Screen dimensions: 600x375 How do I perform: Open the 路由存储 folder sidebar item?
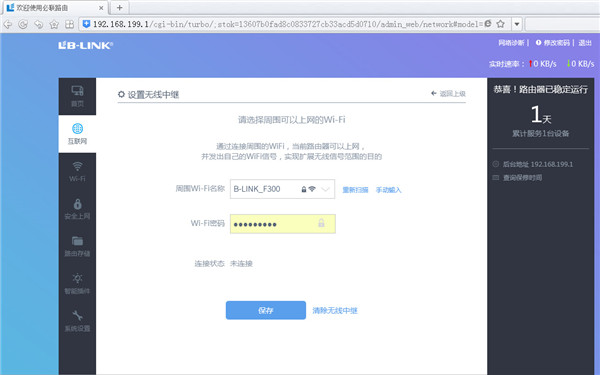(77, 246)
